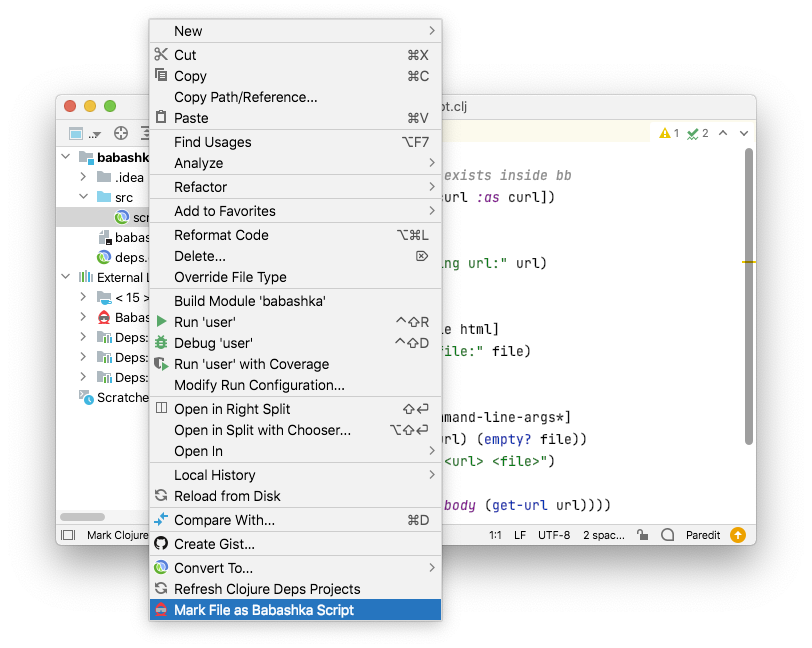Click LF line separator in status bar
812x648 pixels.
[520, 535]
